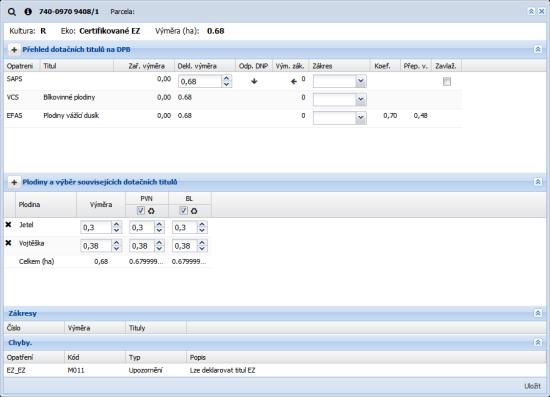
Task: Collapse the Přehled dotačních titulů panel
Action: click(x=538, y=49)
